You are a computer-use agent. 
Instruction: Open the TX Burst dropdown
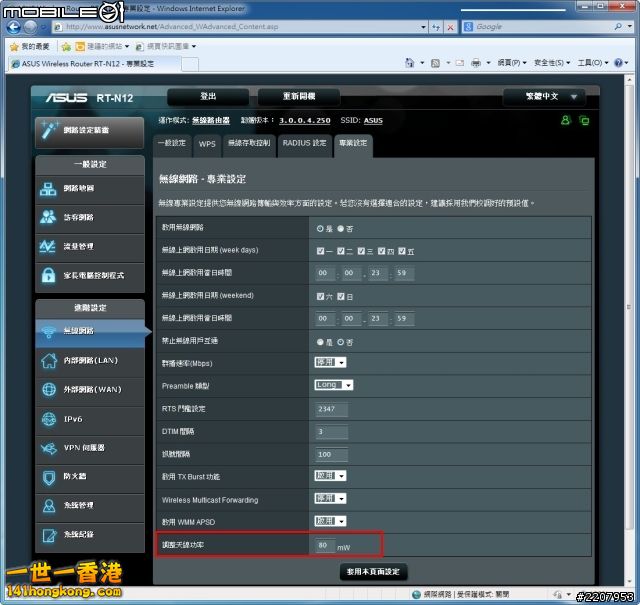pos(330,476)
